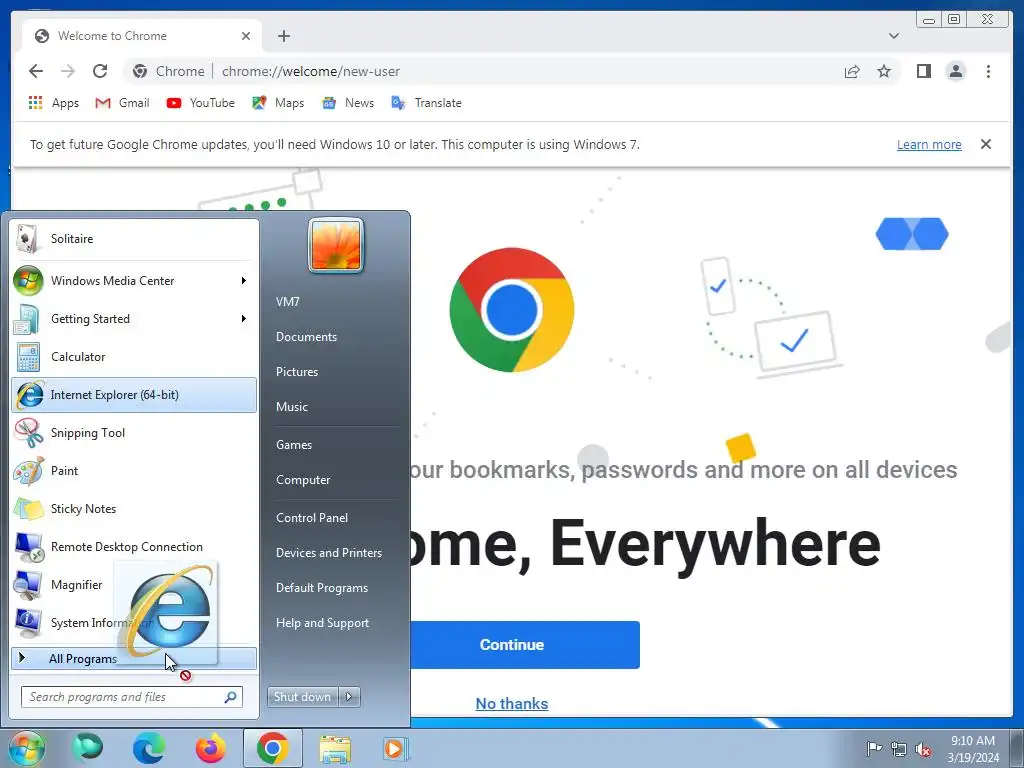The image size is (1024, 768).
Task: Launch Sticky Notes
Action: coord(133,508)
